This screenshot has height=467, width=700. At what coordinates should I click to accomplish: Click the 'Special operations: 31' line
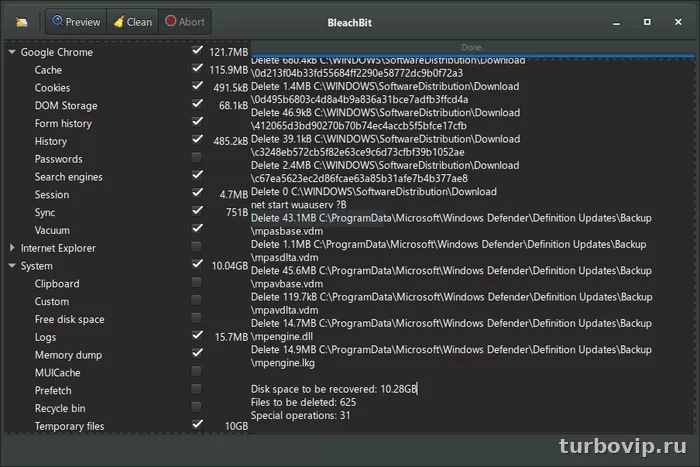300,416
